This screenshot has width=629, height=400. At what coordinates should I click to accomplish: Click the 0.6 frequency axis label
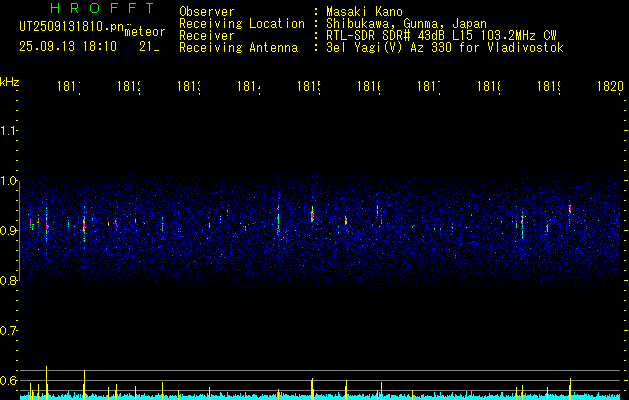pos(8,380)
